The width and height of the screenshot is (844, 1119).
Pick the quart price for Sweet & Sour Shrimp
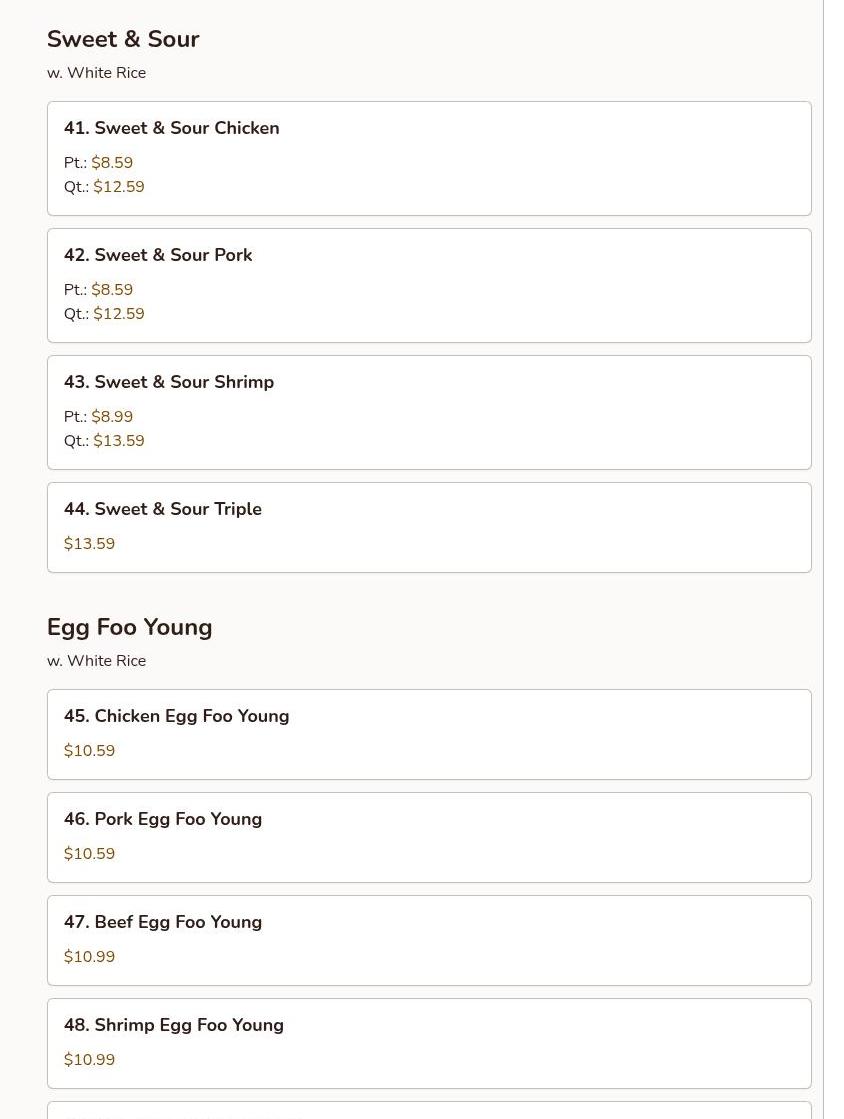119,441
